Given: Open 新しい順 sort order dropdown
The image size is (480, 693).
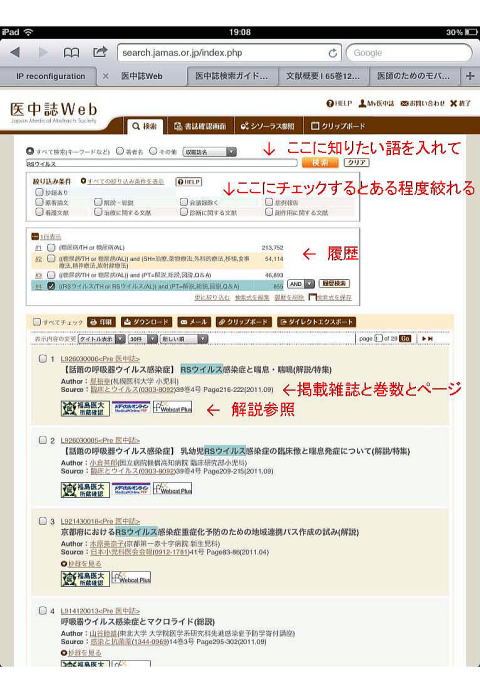Looking at the screenshot, I should (184, 339).
